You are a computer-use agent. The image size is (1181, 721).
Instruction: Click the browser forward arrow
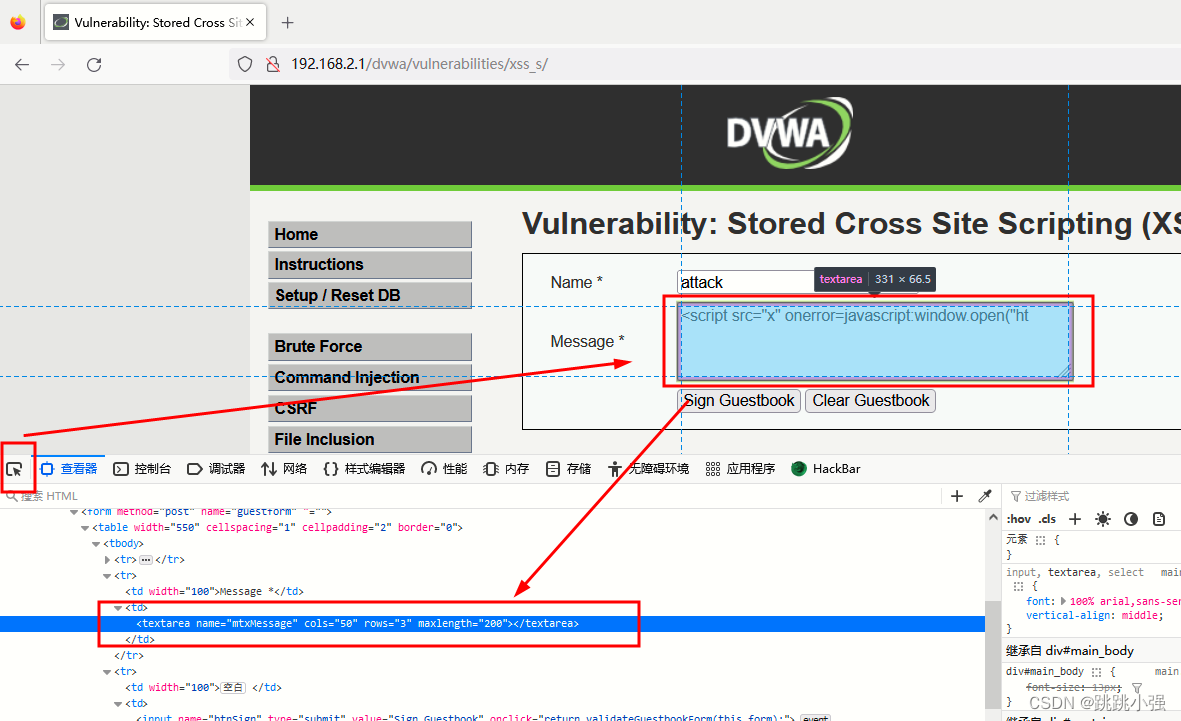click(x=58, y=65)
